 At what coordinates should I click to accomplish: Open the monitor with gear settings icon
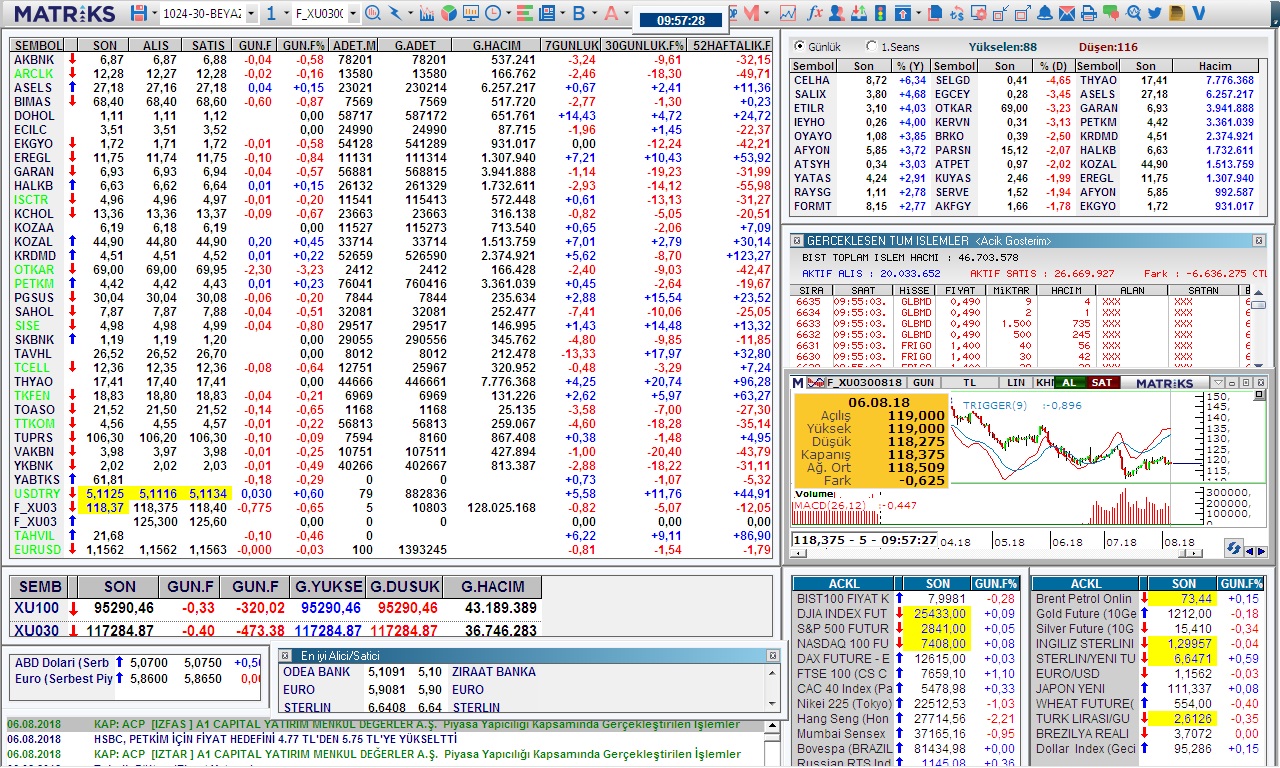978,13
